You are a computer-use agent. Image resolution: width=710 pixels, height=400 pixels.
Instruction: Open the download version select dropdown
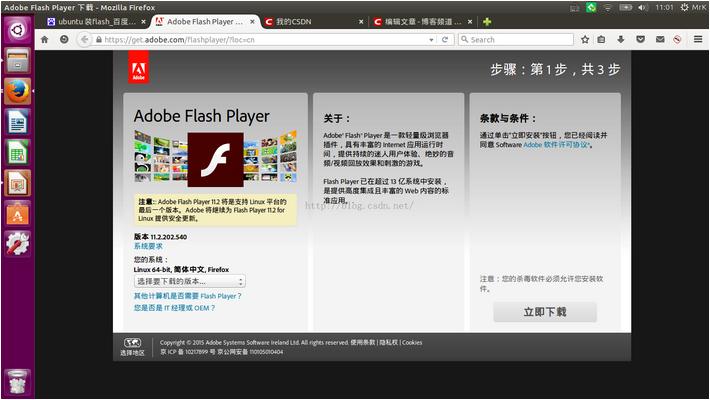click(190, 281)
